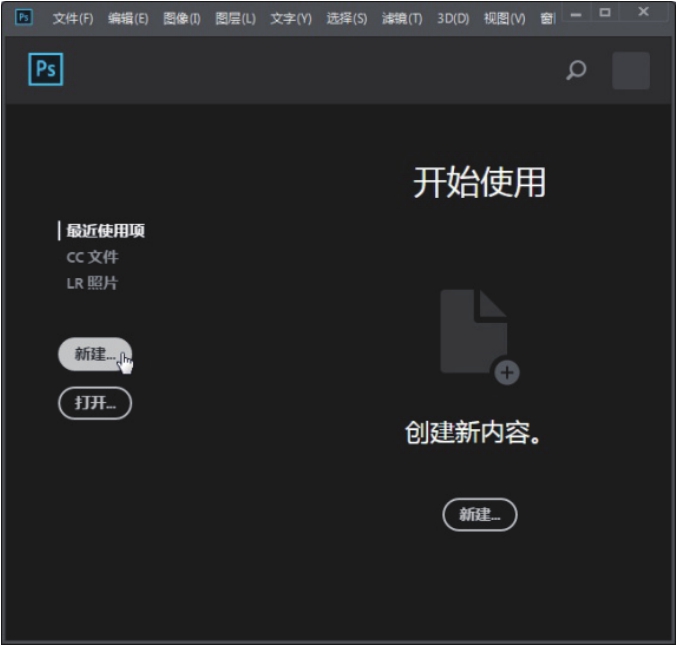
Task: Open the 图层(L) menu
Action: [x=235, y=18]
